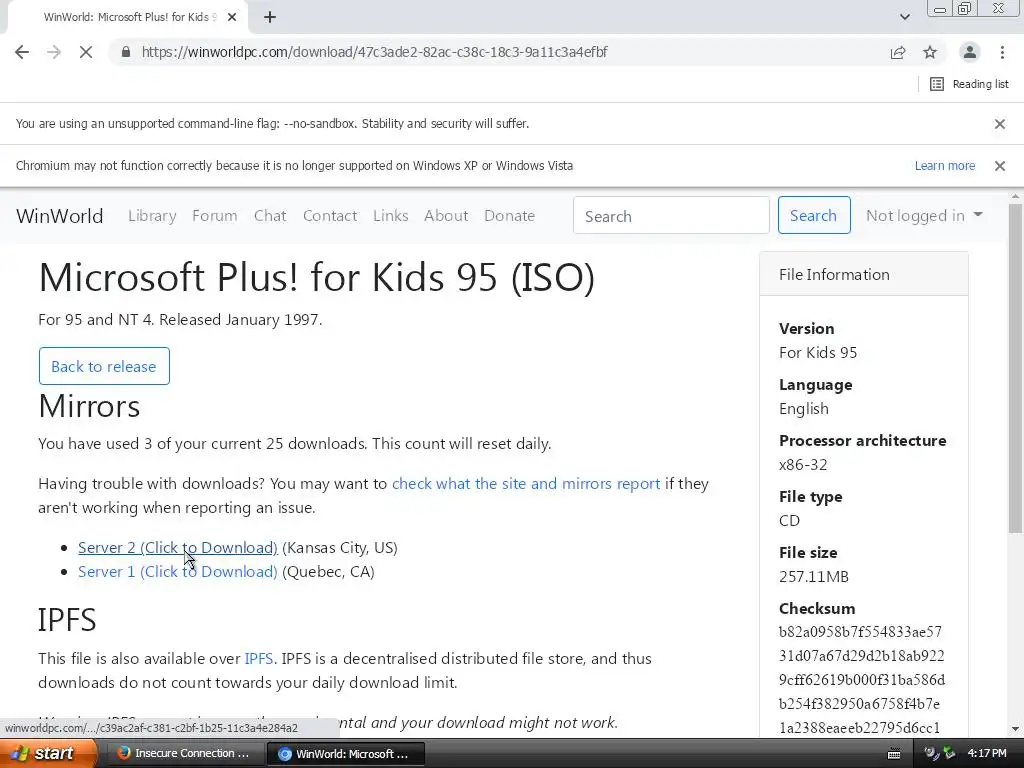The height and width of the screenshot is (768, 1024).
Task: Click Learn more about unsupported Windows
Action: (944, 166)
